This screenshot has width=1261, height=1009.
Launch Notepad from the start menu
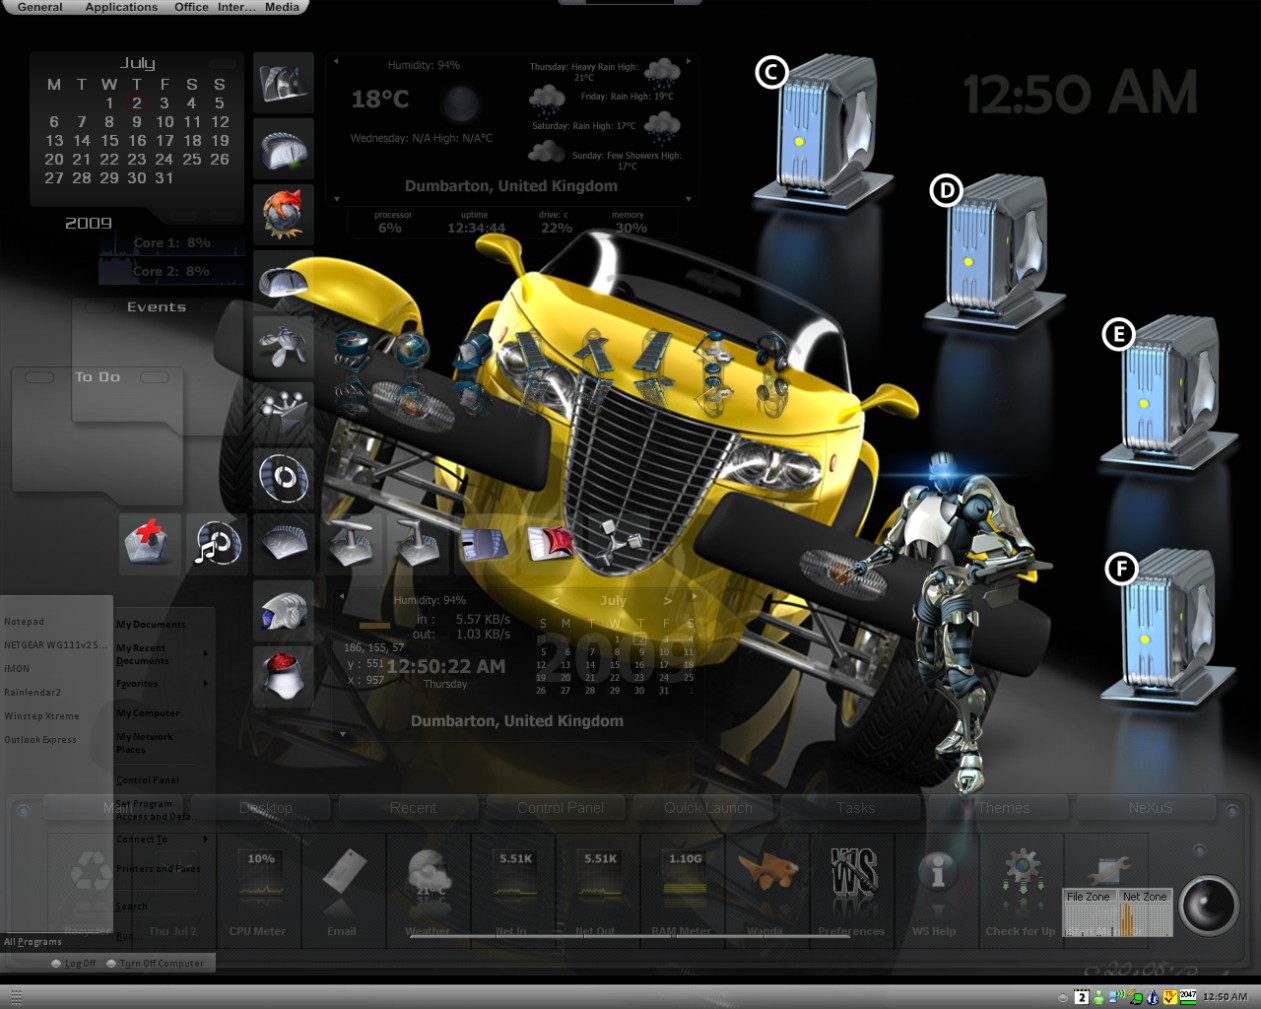(x=24, y=622)
